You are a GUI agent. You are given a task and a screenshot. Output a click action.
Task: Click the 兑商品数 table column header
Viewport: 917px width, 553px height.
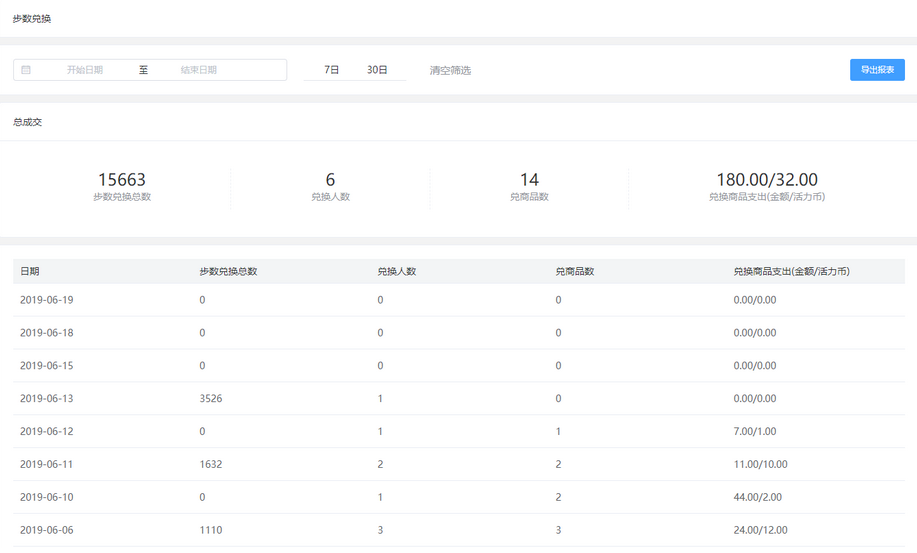tap(575, 271)
